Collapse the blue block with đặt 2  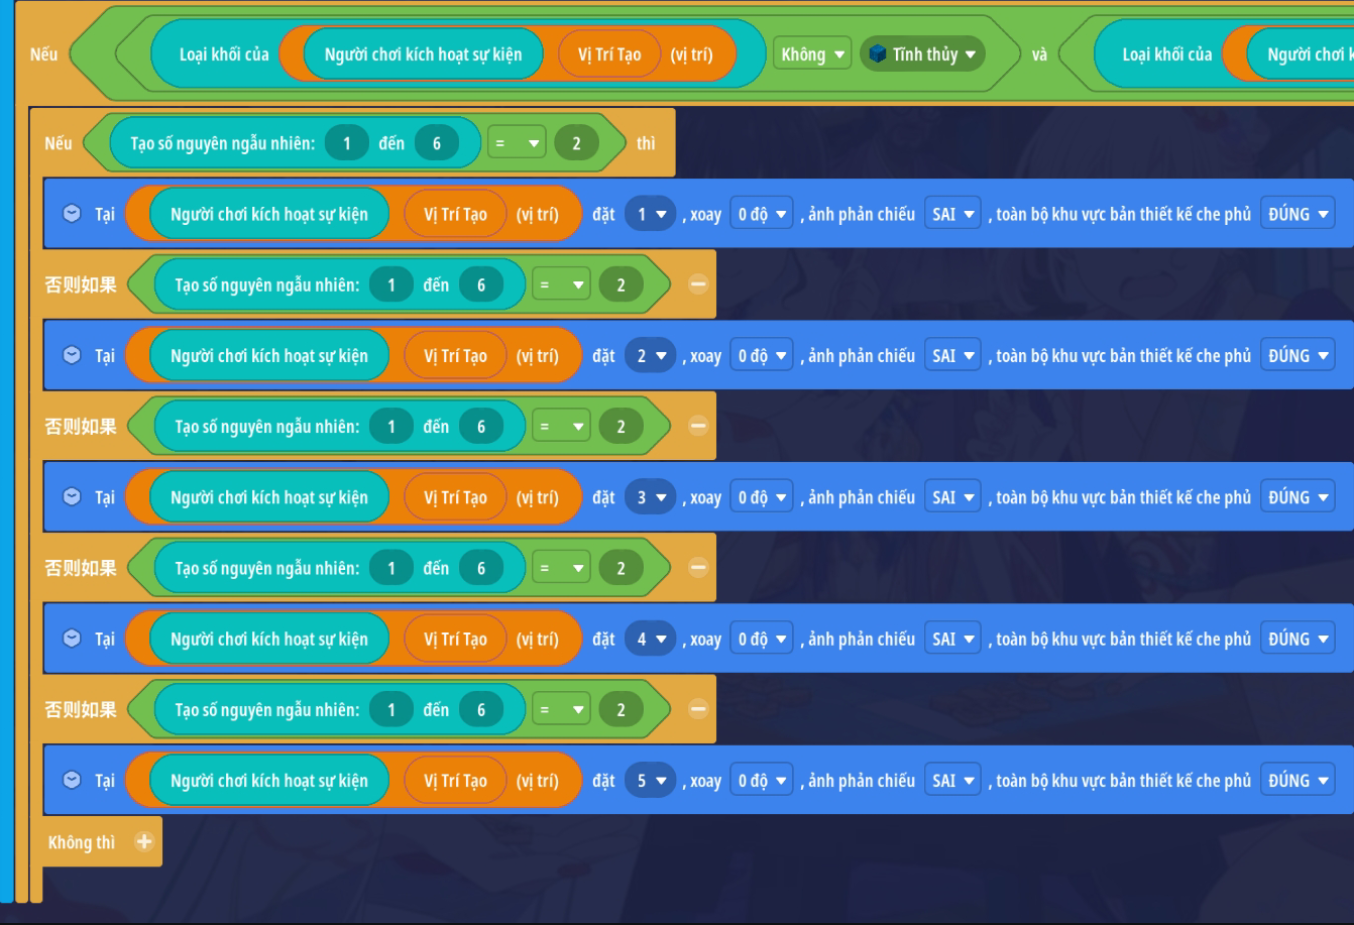(x=72, y=356)
